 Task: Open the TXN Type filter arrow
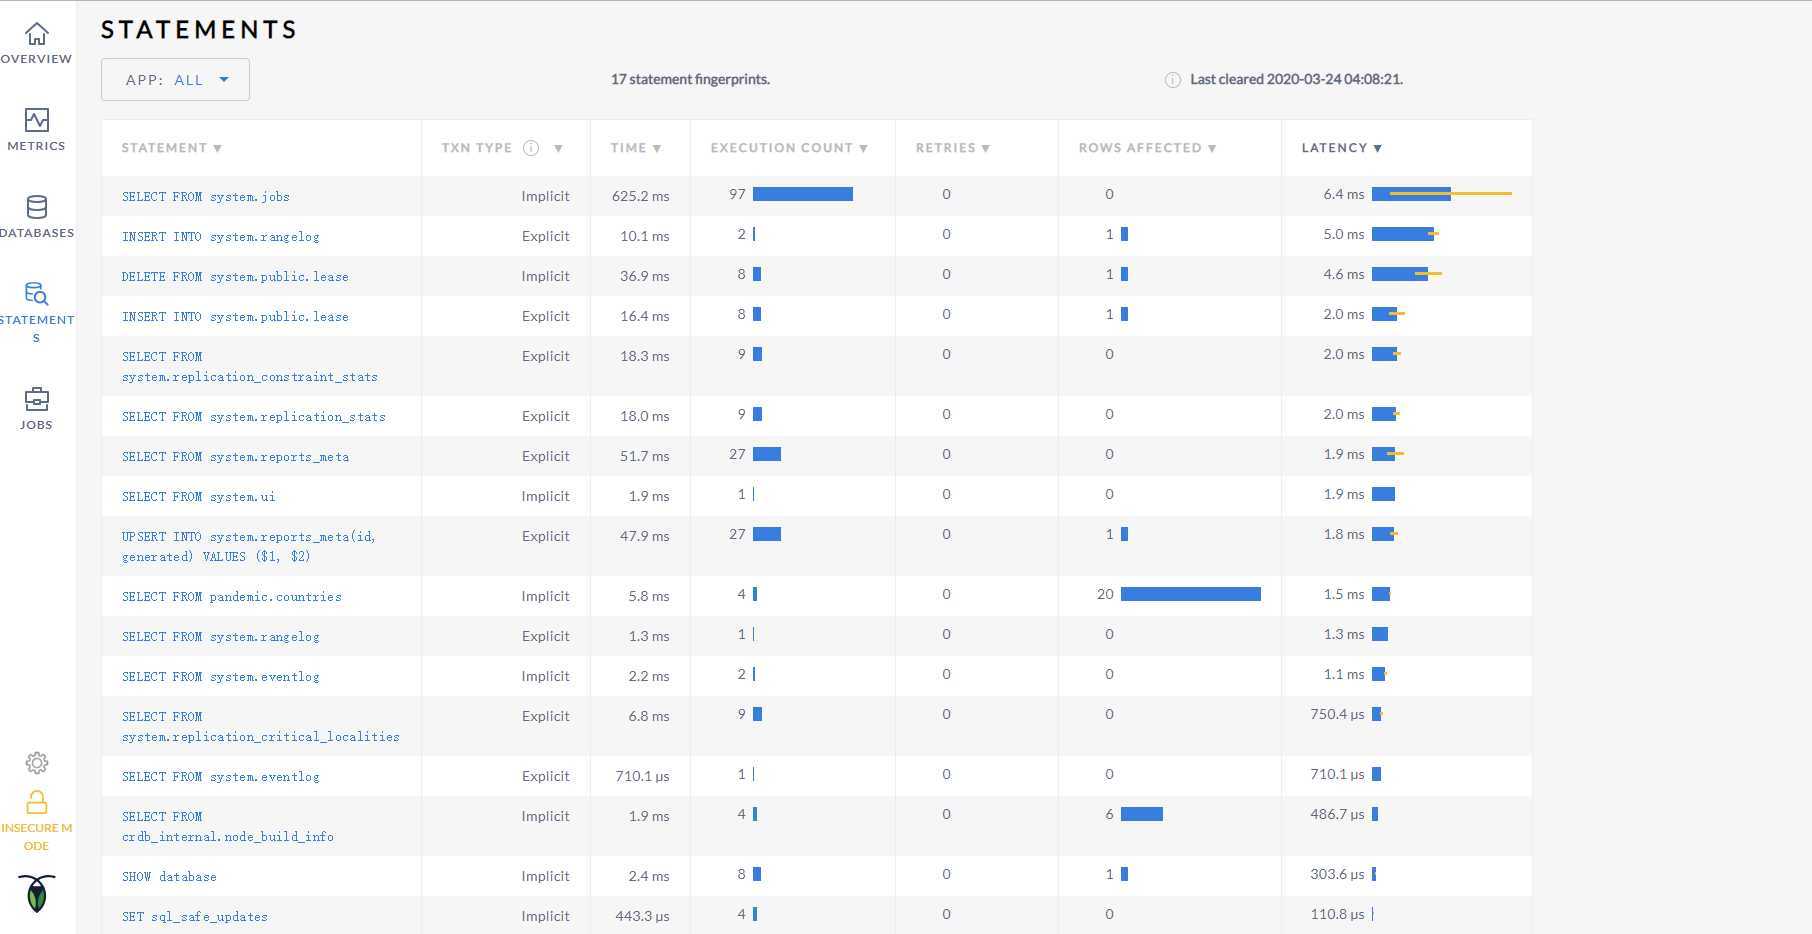(558, 148)
